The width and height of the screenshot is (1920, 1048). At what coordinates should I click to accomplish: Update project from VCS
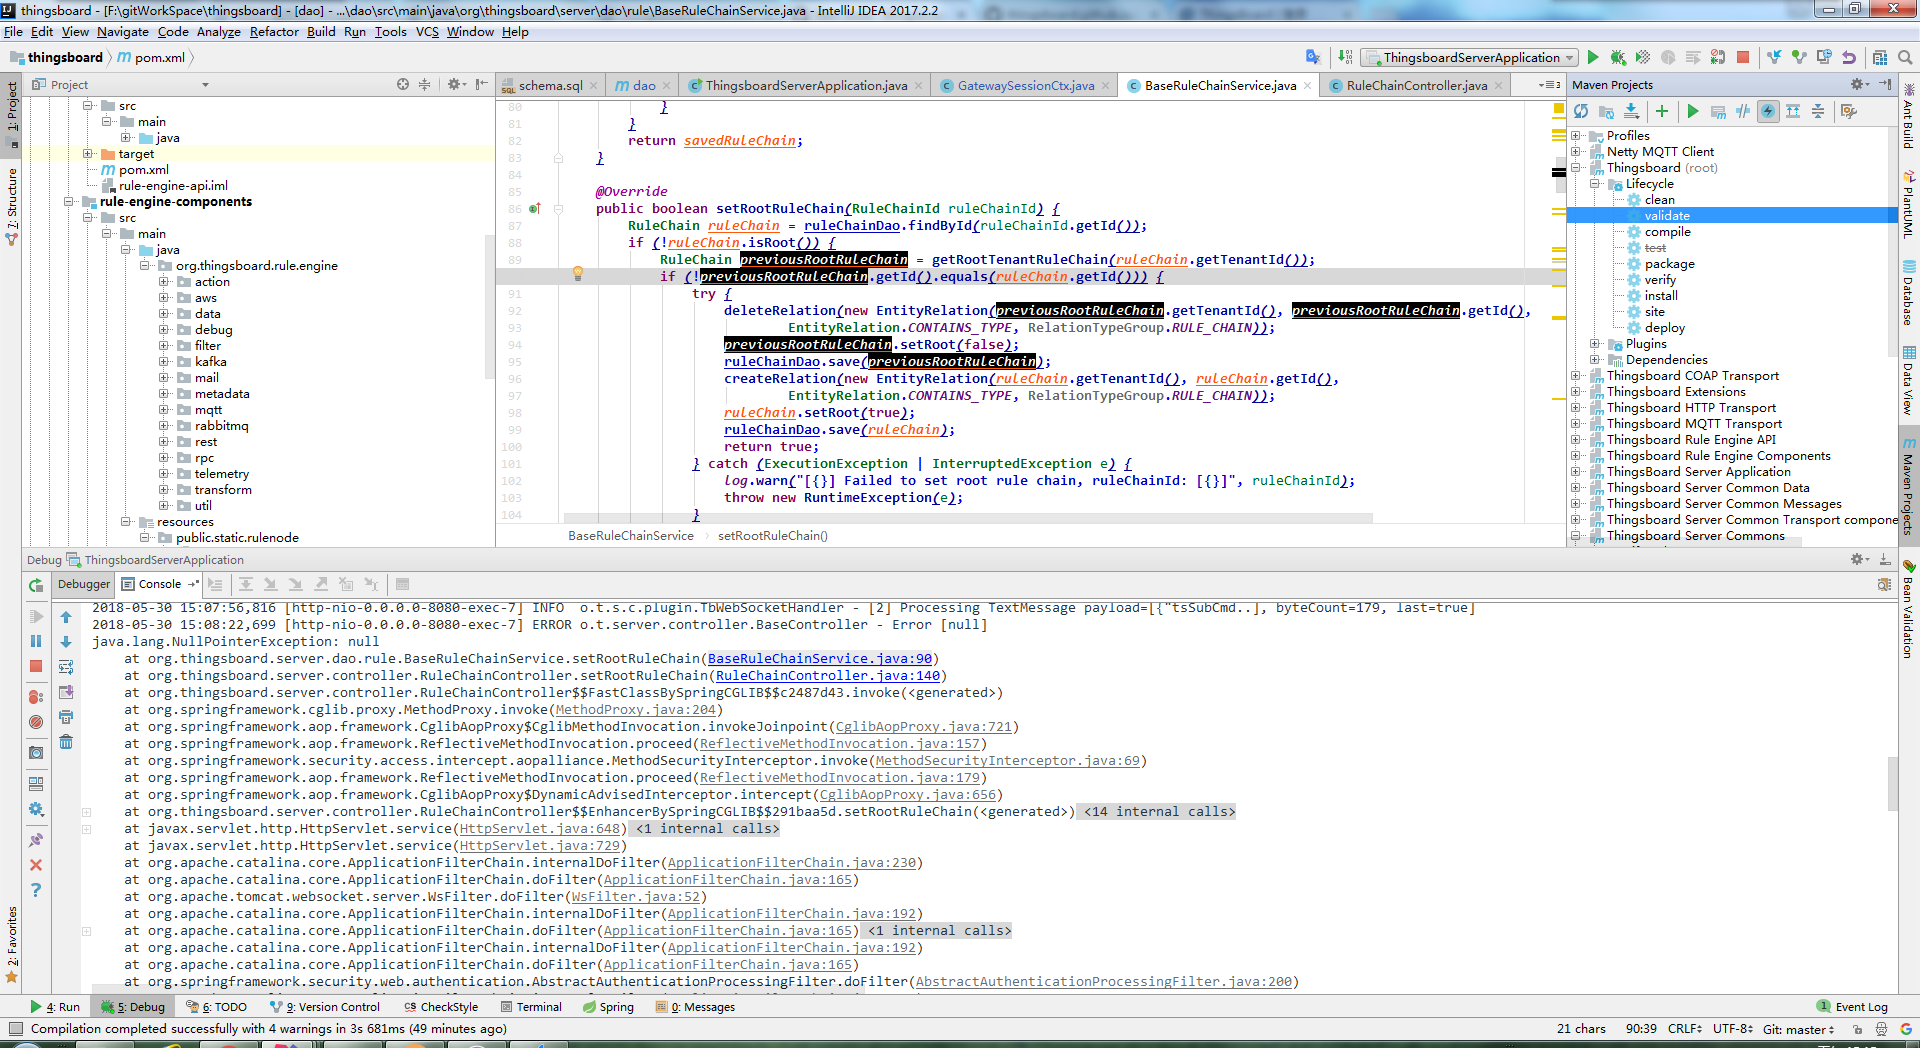coord(1772,57)
